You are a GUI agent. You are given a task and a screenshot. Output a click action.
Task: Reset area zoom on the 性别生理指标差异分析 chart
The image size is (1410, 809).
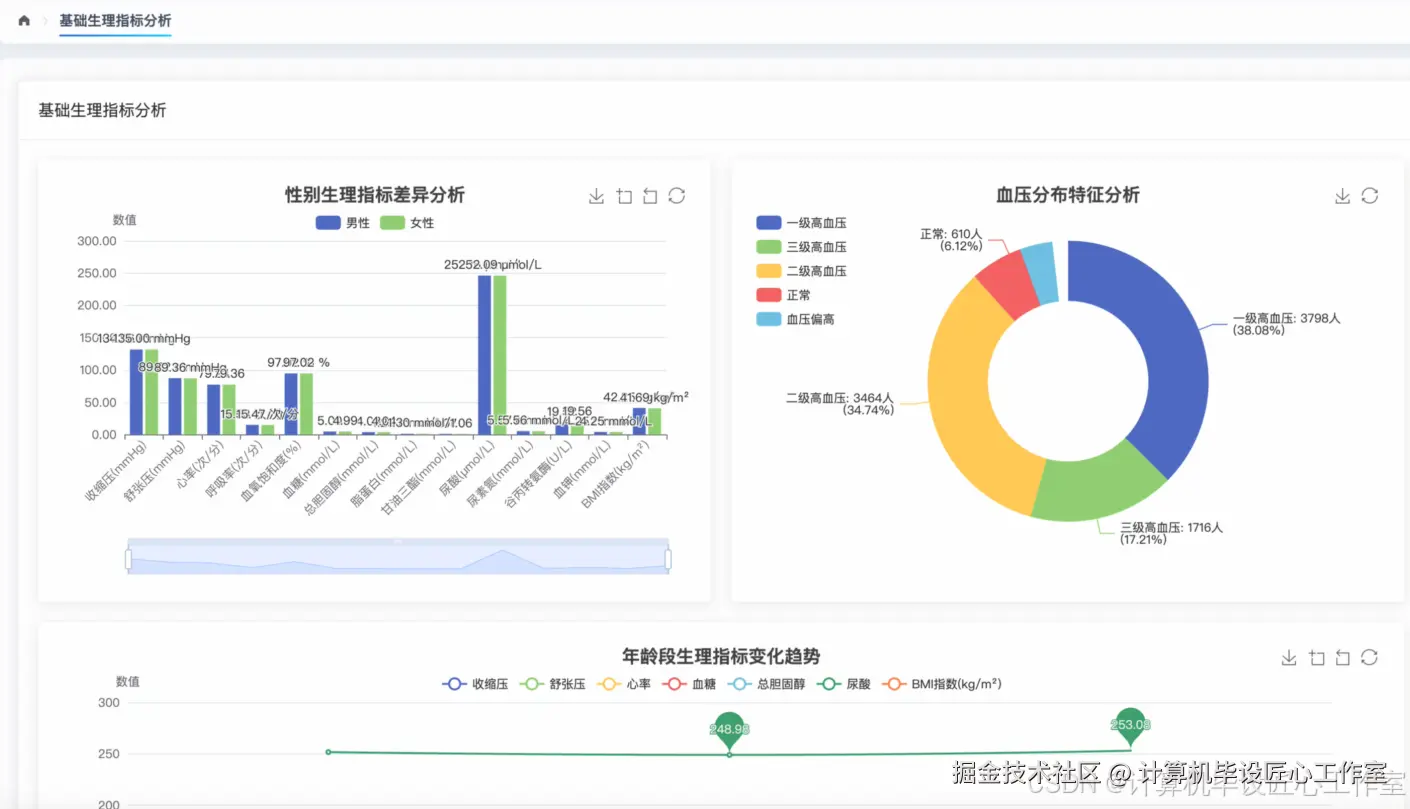point(650,196)
